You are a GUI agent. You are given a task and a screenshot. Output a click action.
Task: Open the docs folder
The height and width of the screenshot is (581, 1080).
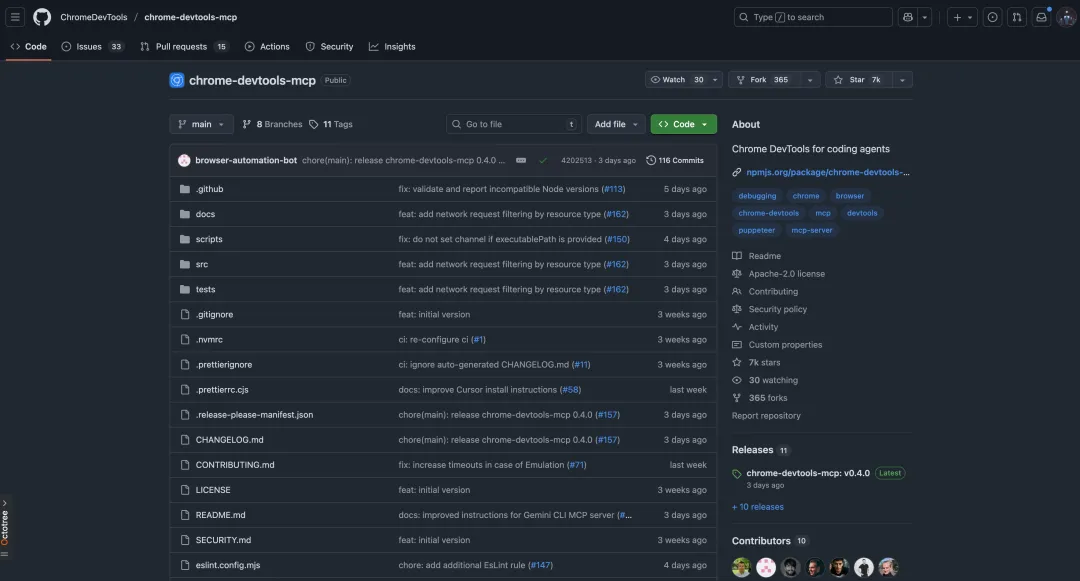(x=205, y=214)
